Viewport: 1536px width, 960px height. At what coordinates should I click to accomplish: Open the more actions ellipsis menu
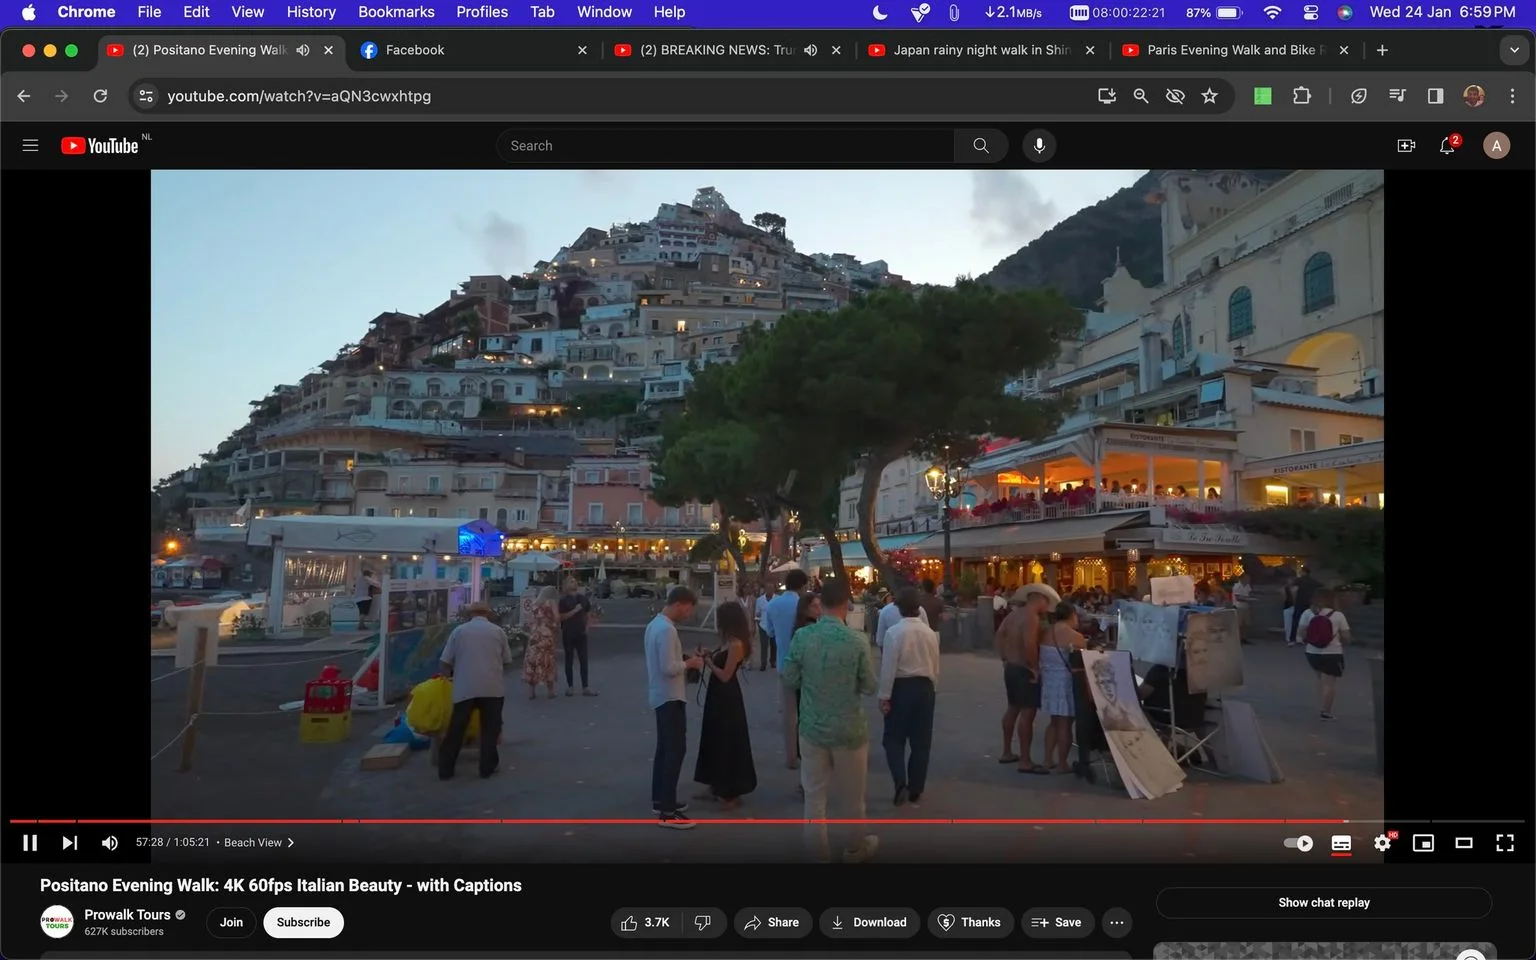[x=1117, y=922]
